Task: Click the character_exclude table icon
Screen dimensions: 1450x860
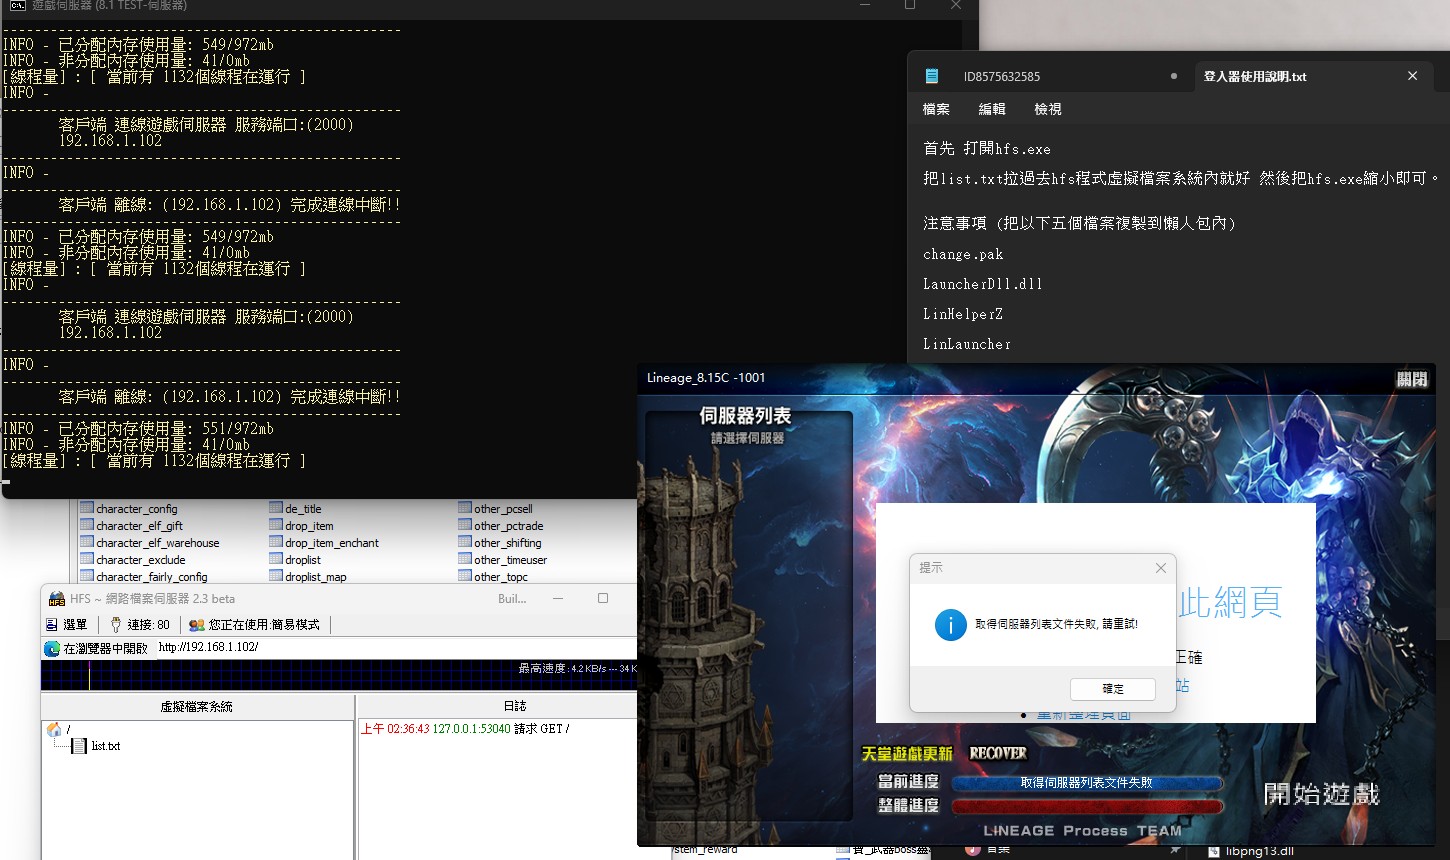Action: coord(87,559)
